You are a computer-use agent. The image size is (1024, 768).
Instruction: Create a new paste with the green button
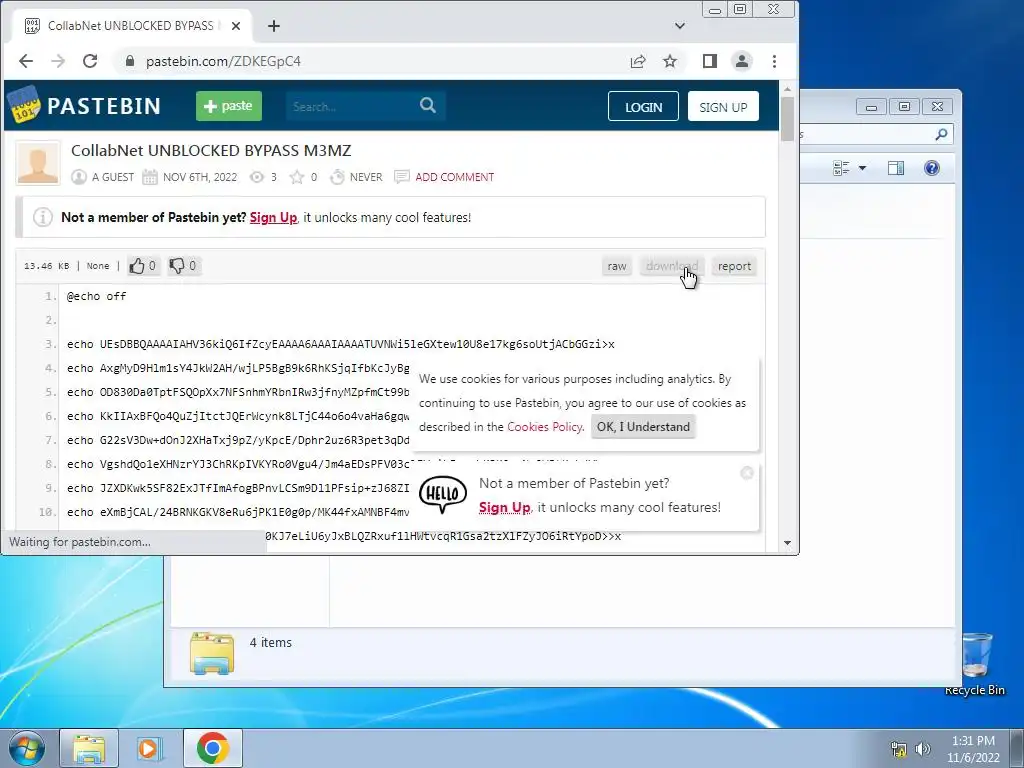[229, 106]
